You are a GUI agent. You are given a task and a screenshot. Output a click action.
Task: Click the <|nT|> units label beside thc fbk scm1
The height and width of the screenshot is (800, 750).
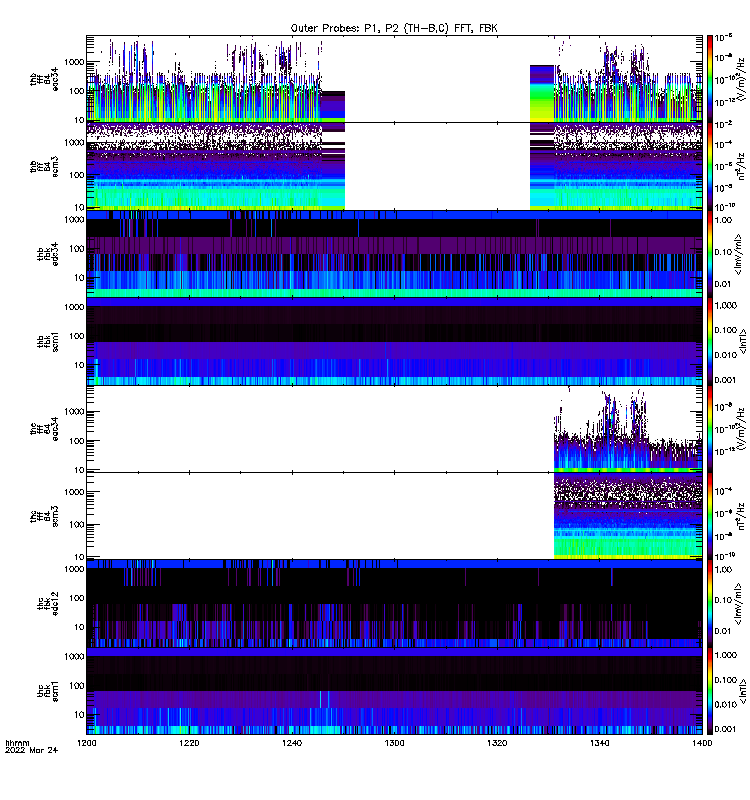pyautogui.click(x=742, y=691)
